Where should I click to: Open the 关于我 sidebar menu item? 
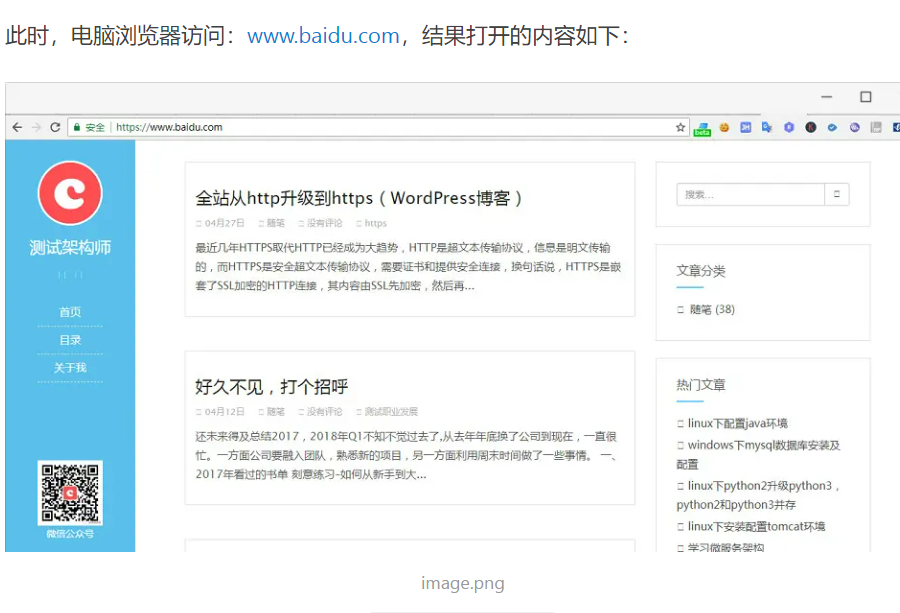point(70,368)
